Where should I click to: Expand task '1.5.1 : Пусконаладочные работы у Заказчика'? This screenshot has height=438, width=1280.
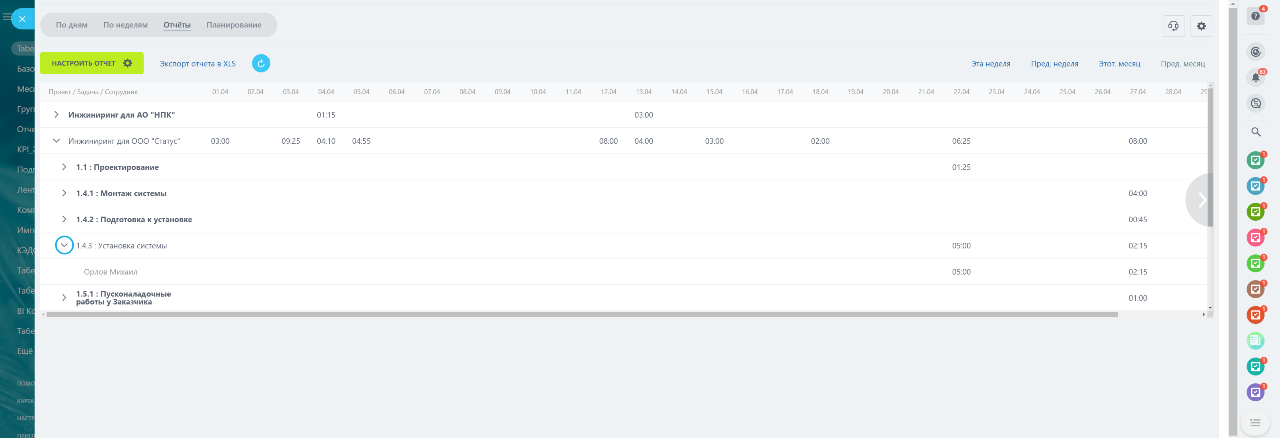click(x=64, y=298)
